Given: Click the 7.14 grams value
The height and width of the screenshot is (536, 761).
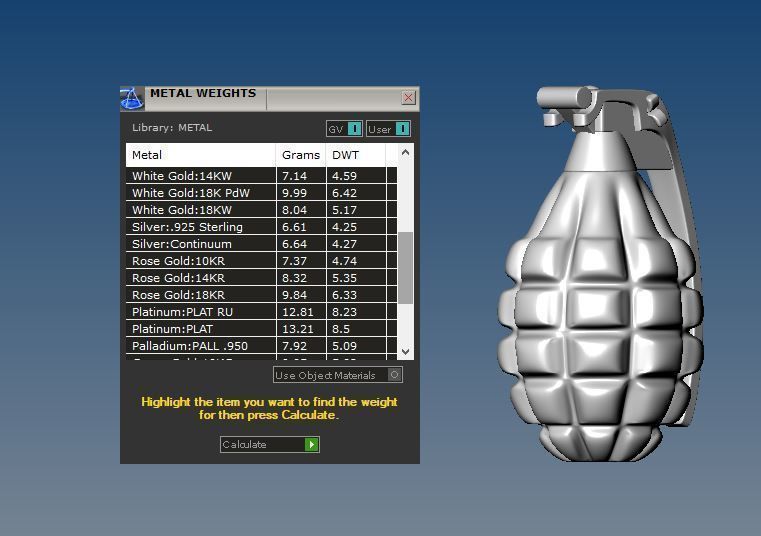Looking at the screenshot, I should [x=295, y=176].
